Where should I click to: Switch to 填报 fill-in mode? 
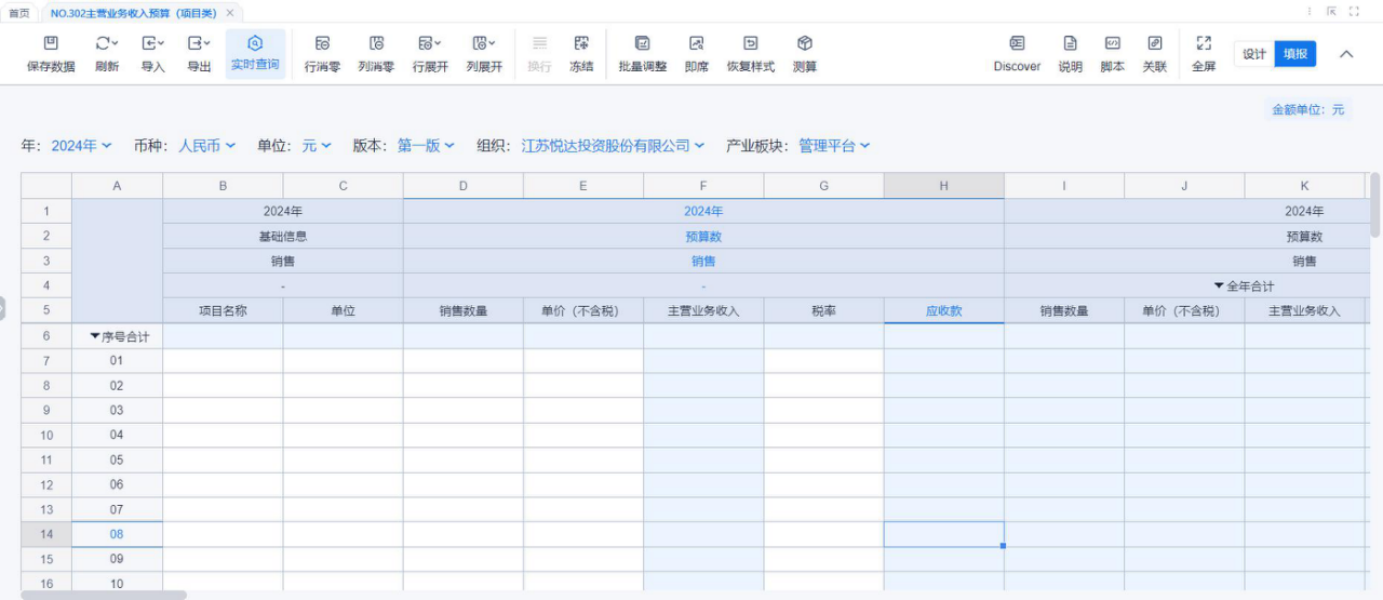click(x=1295, y=54)
